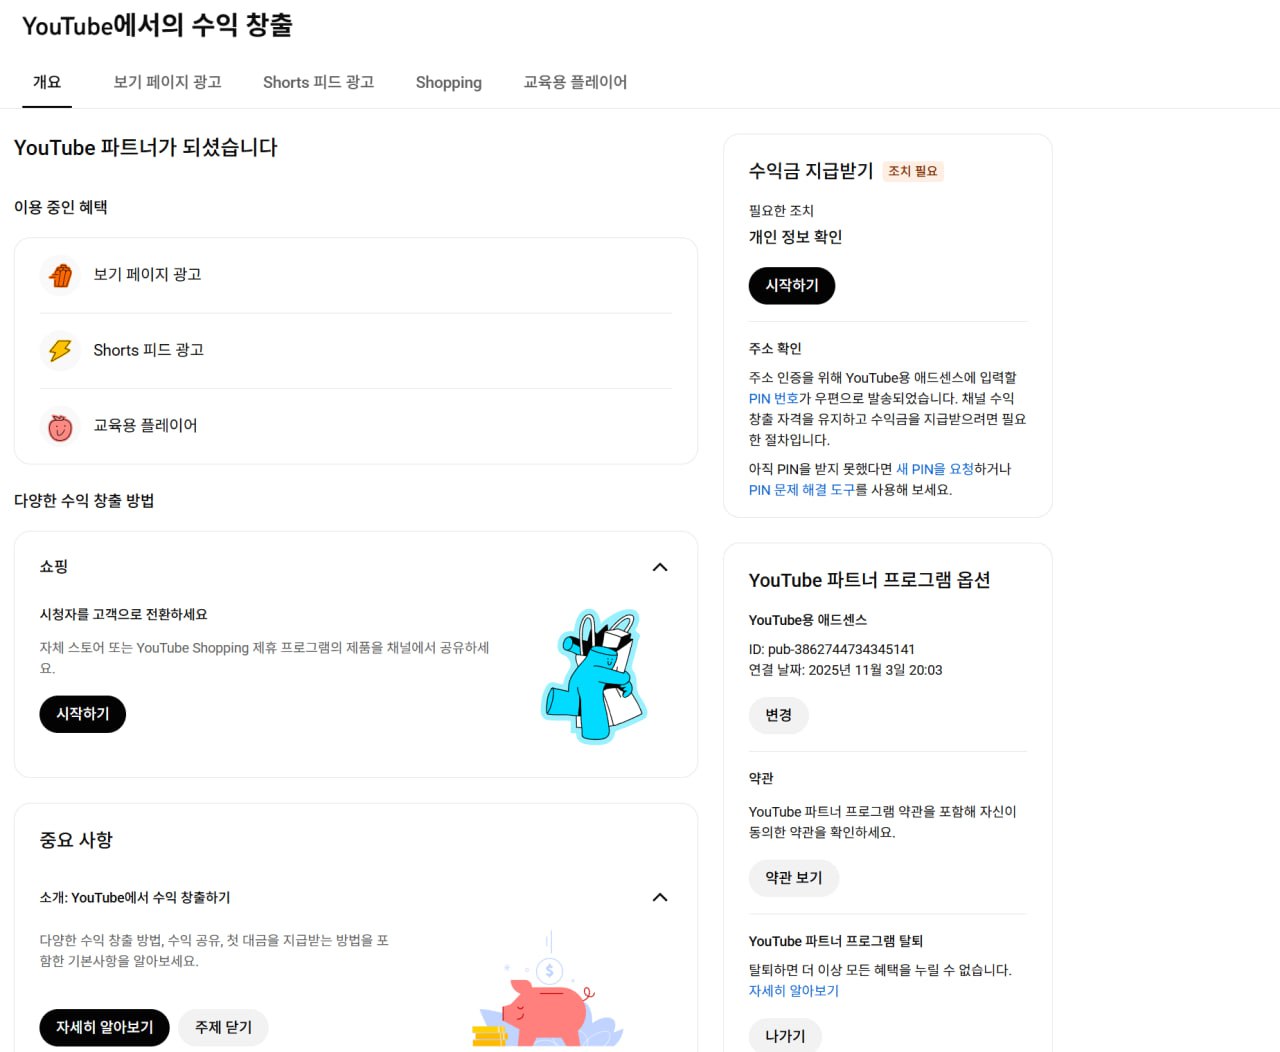Select the Shopping tab
Image resolution: width=1280 pixels, height=1052 pixels.
tap(448, 82)
